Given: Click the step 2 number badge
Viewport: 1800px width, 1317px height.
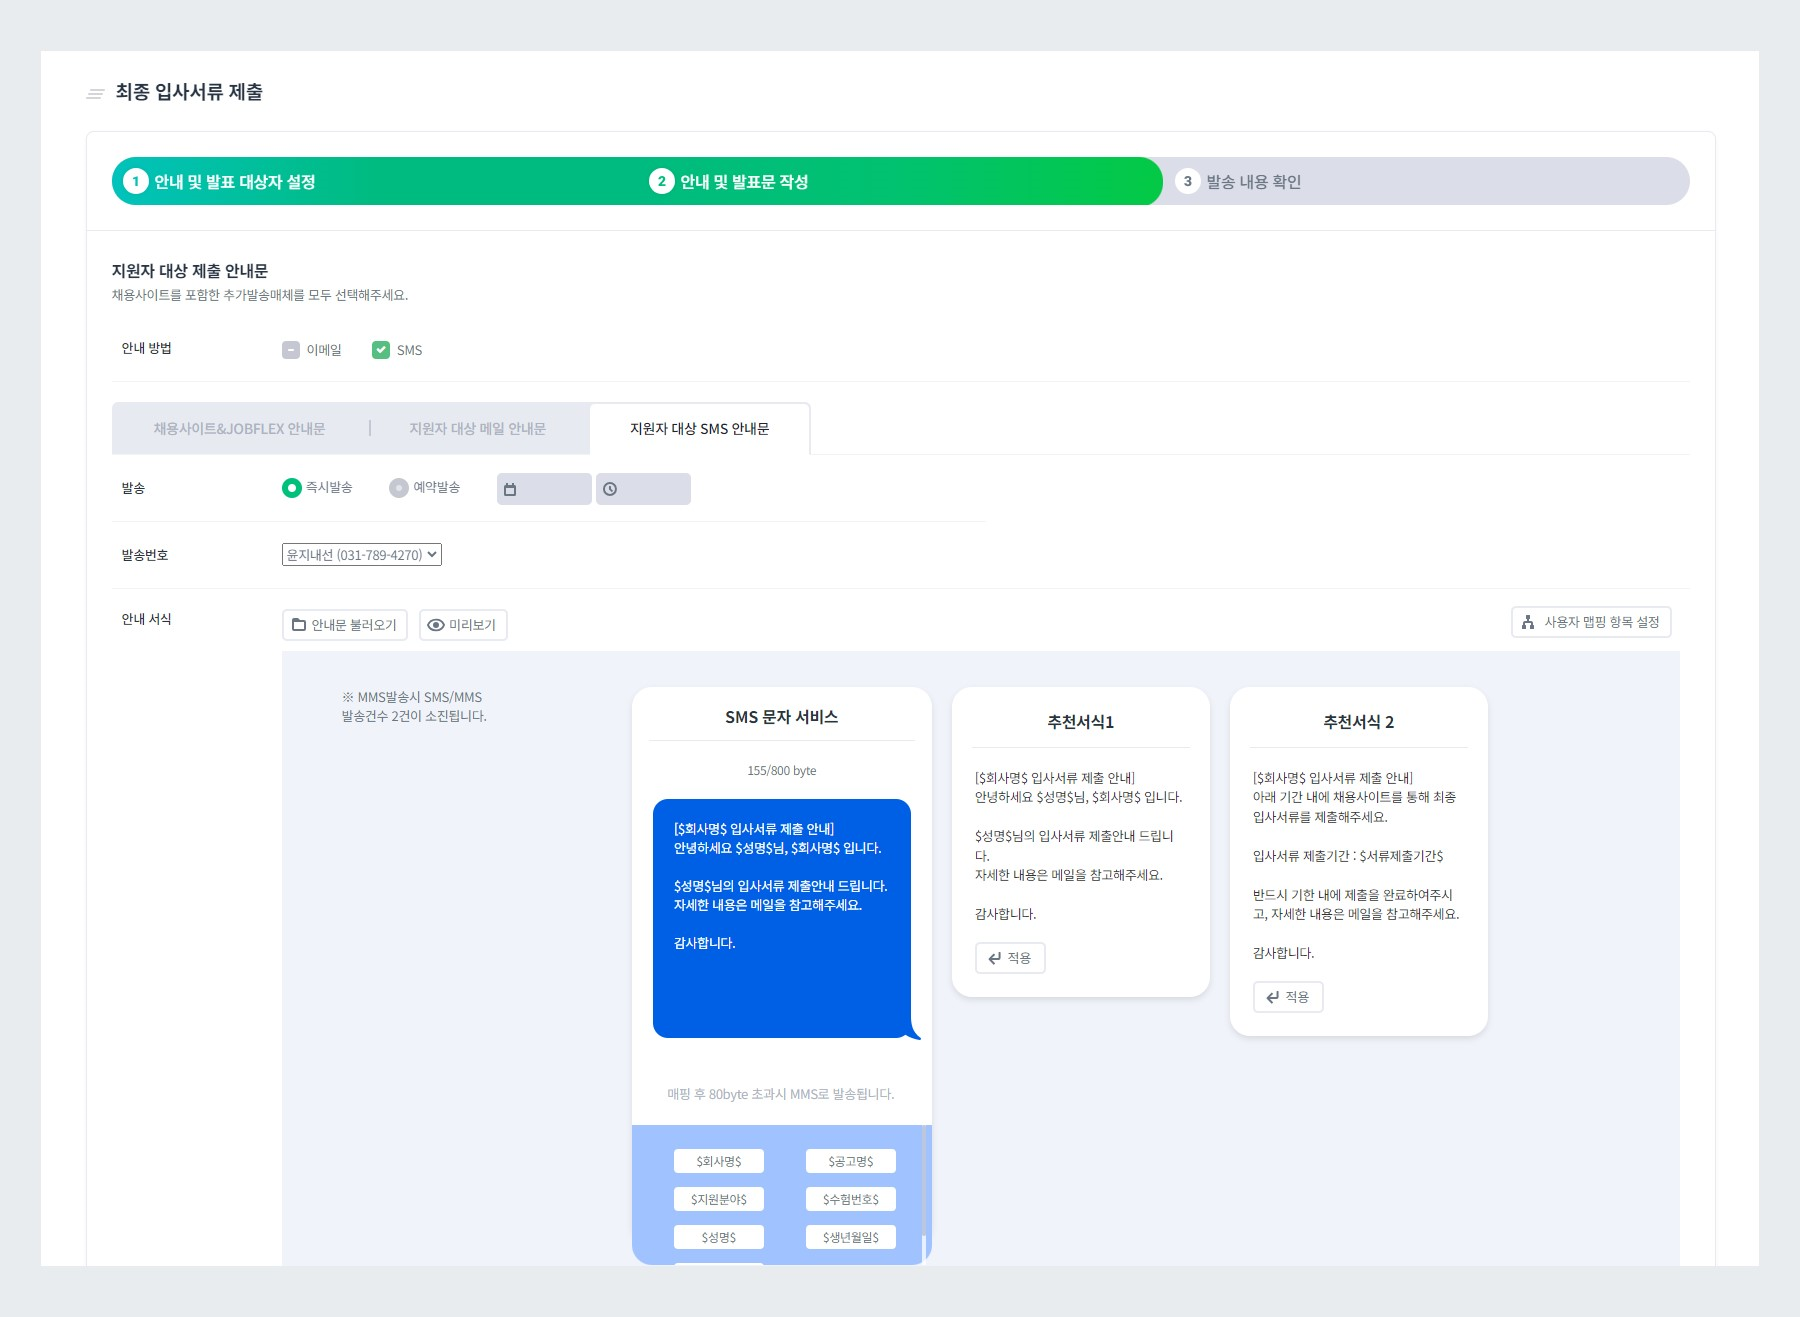Looking at the screenshot, I should (x=662, y=181).
